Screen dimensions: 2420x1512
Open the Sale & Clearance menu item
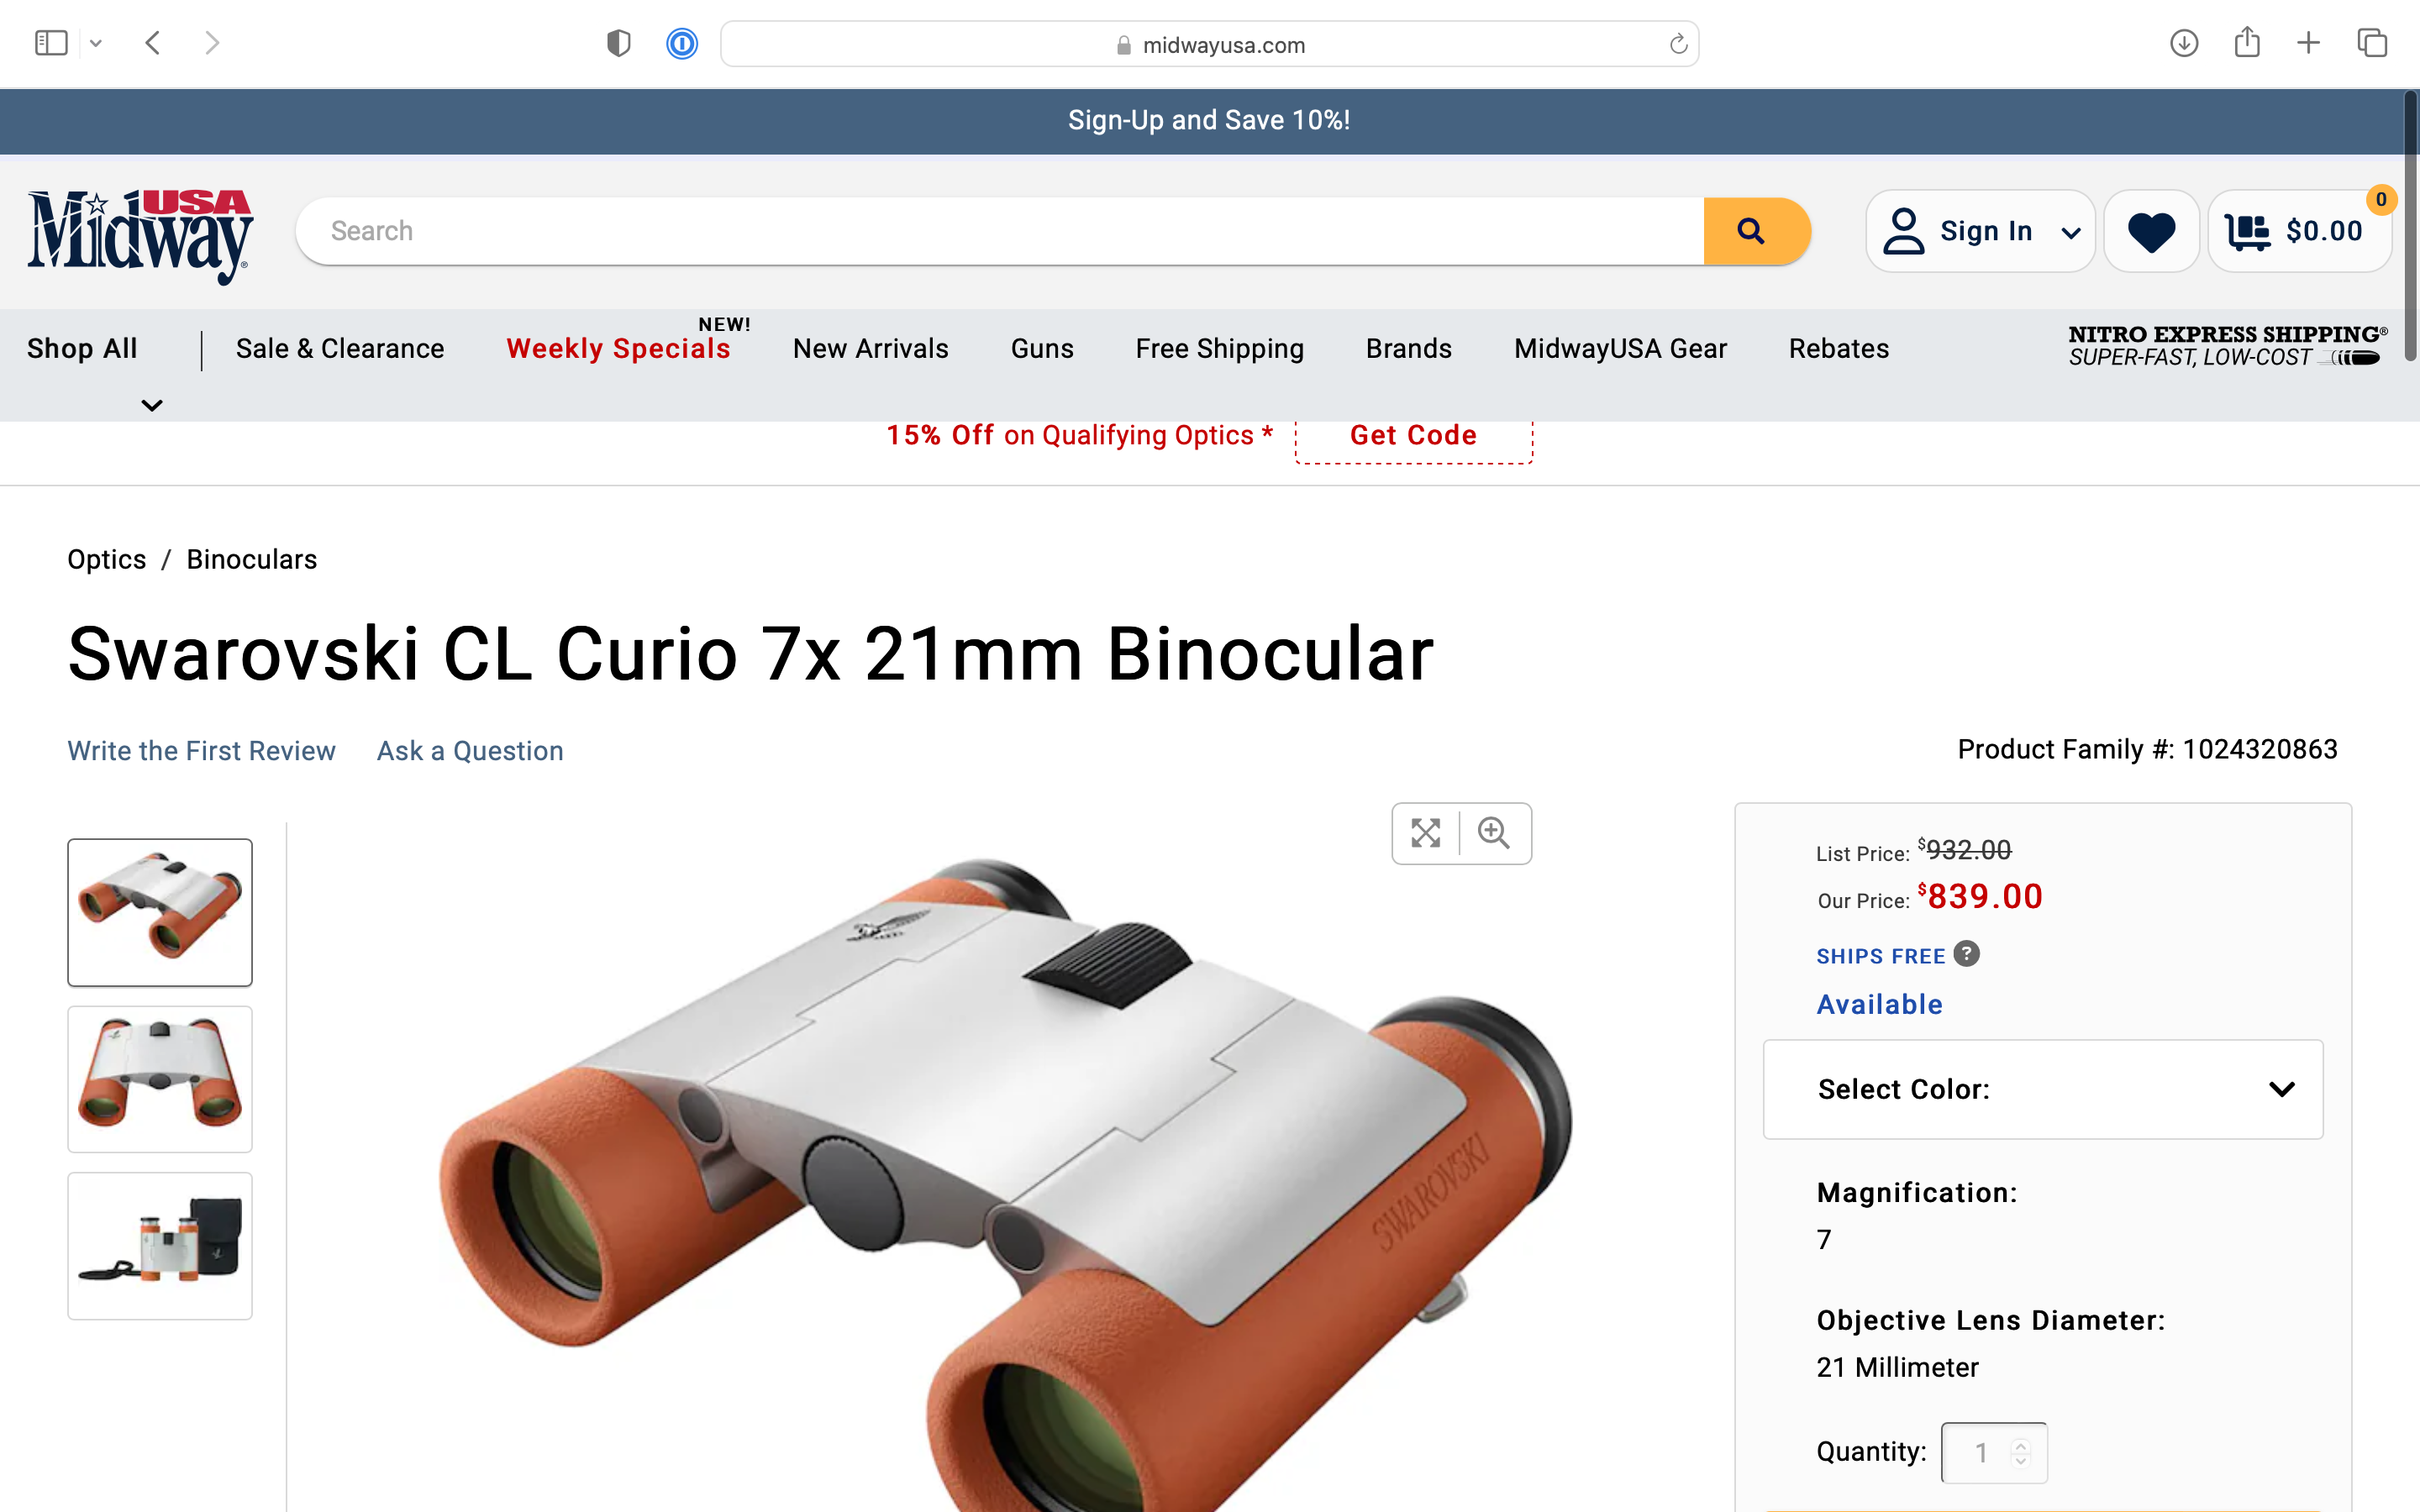coord(340,348)
